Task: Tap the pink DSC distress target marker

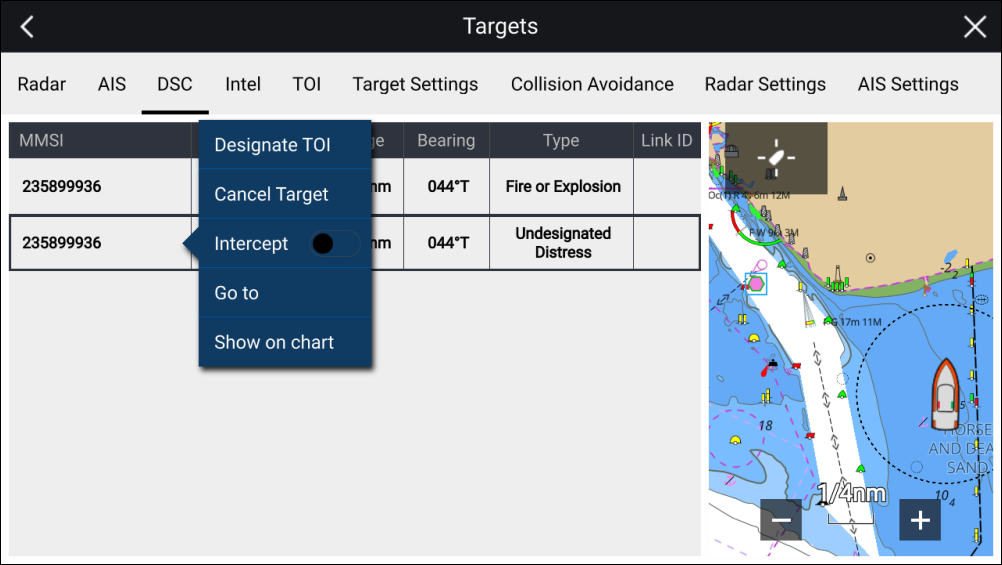Action: tap(756, 284)
